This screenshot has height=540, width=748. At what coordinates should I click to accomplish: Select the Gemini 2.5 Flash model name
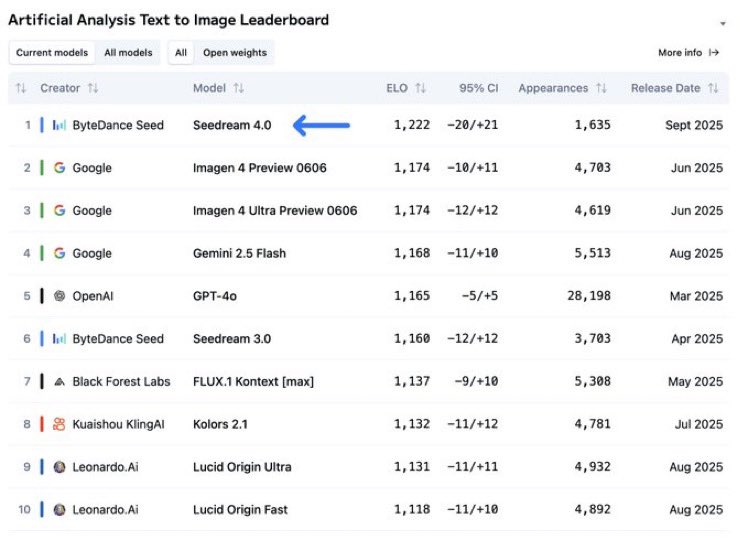tap(239, 253)
